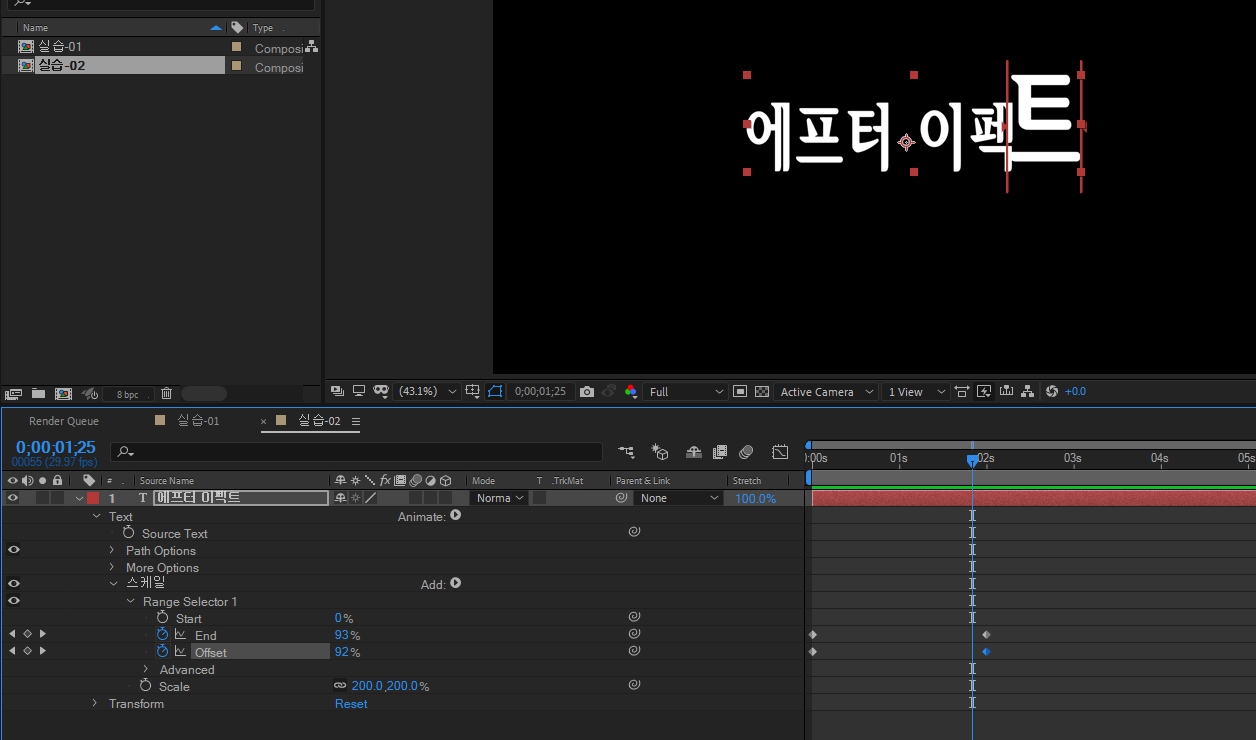
Task: Toggle Hide Shy Layers icon
Action: (692, 452)
